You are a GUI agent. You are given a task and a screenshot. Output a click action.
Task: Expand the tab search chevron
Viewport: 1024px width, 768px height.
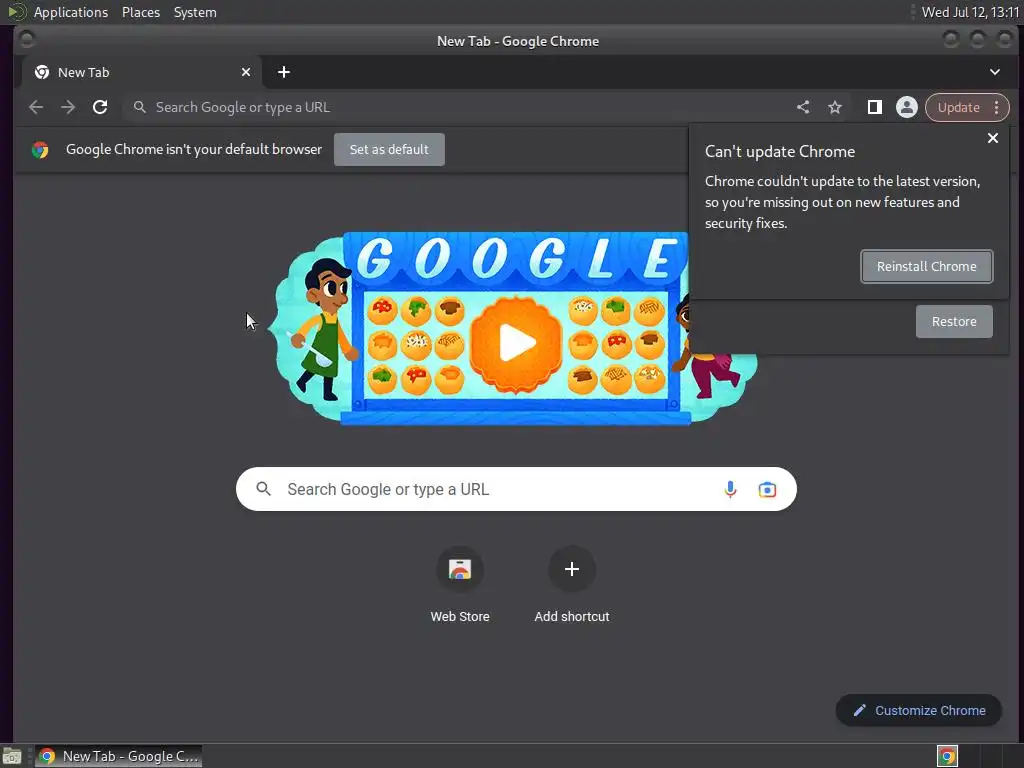coord(995,72)
